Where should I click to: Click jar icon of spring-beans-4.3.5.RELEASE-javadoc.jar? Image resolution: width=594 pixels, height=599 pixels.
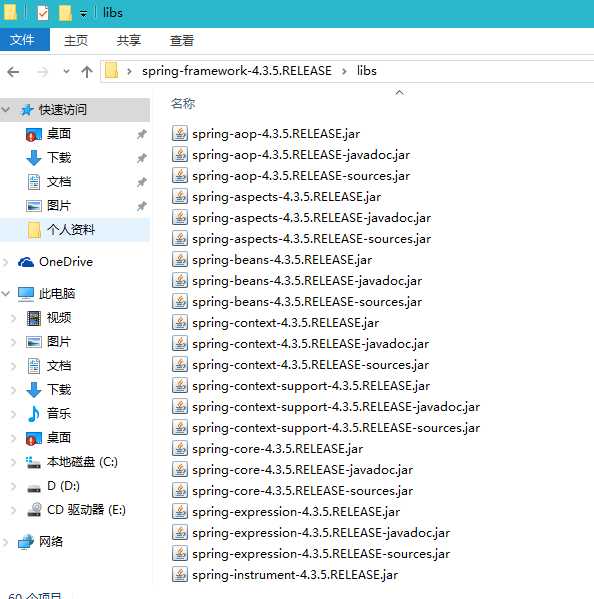point(180,280)
